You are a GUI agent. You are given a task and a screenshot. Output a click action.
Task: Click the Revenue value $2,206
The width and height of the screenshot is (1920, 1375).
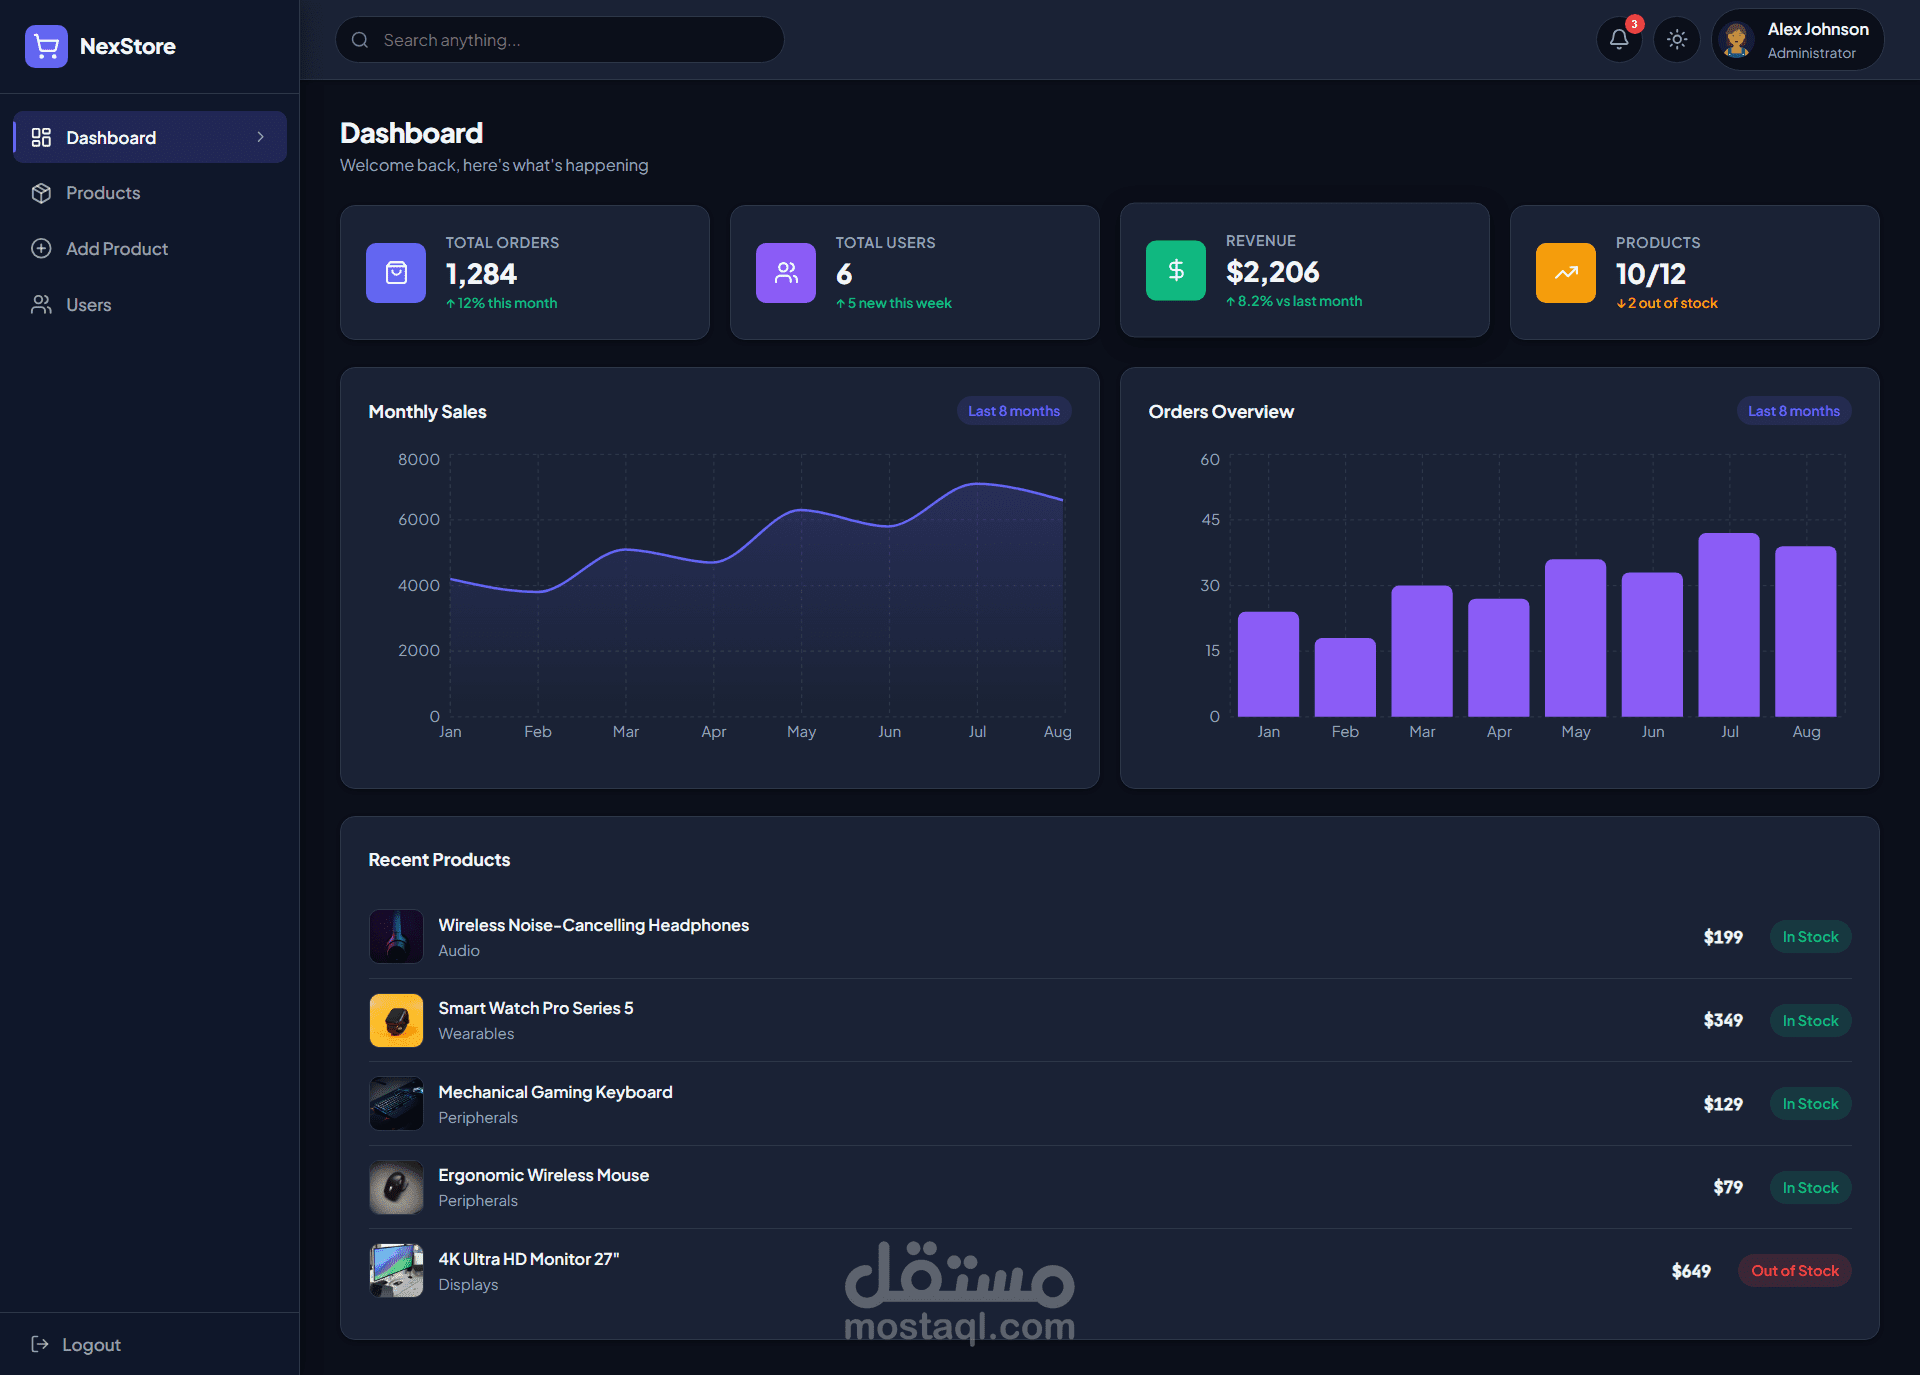[1273, 271]
